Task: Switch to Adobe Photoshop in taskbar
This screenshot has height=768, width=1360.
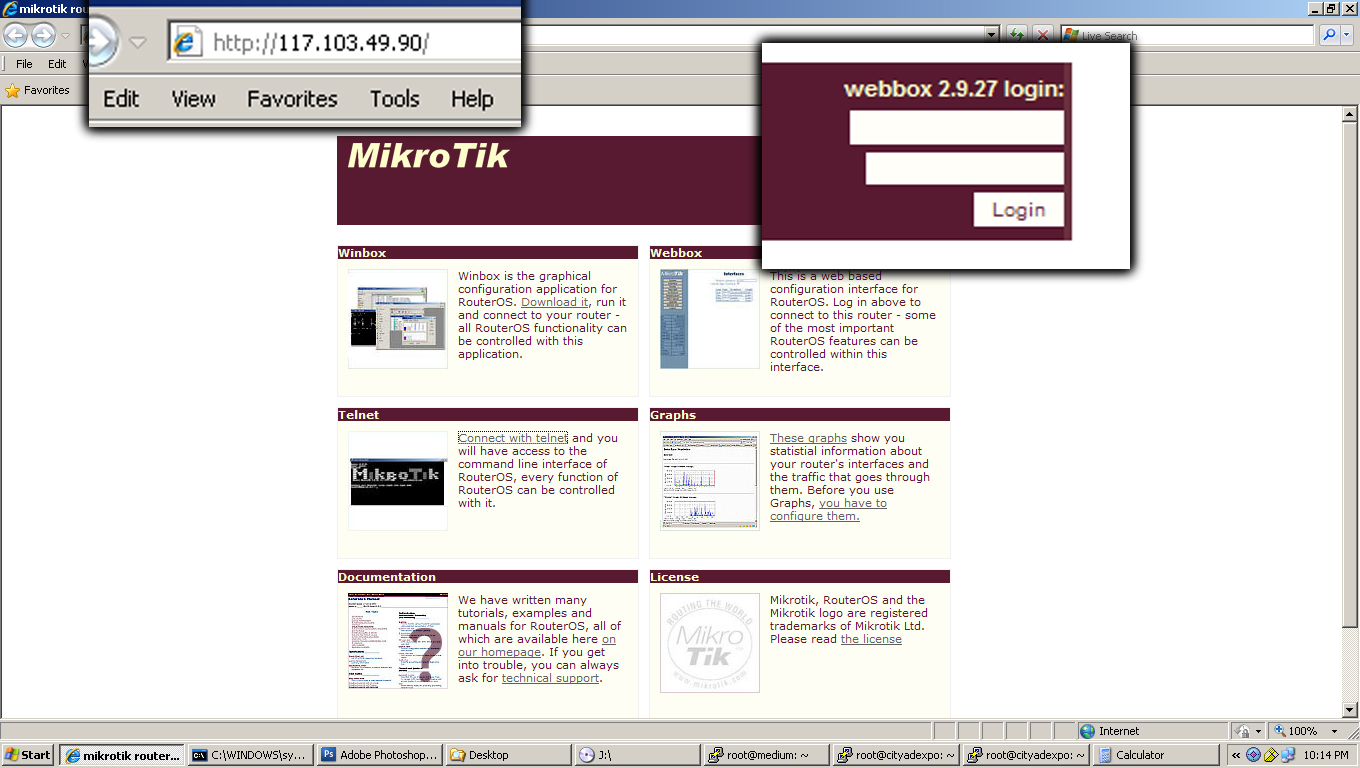Action: point(379,755)
